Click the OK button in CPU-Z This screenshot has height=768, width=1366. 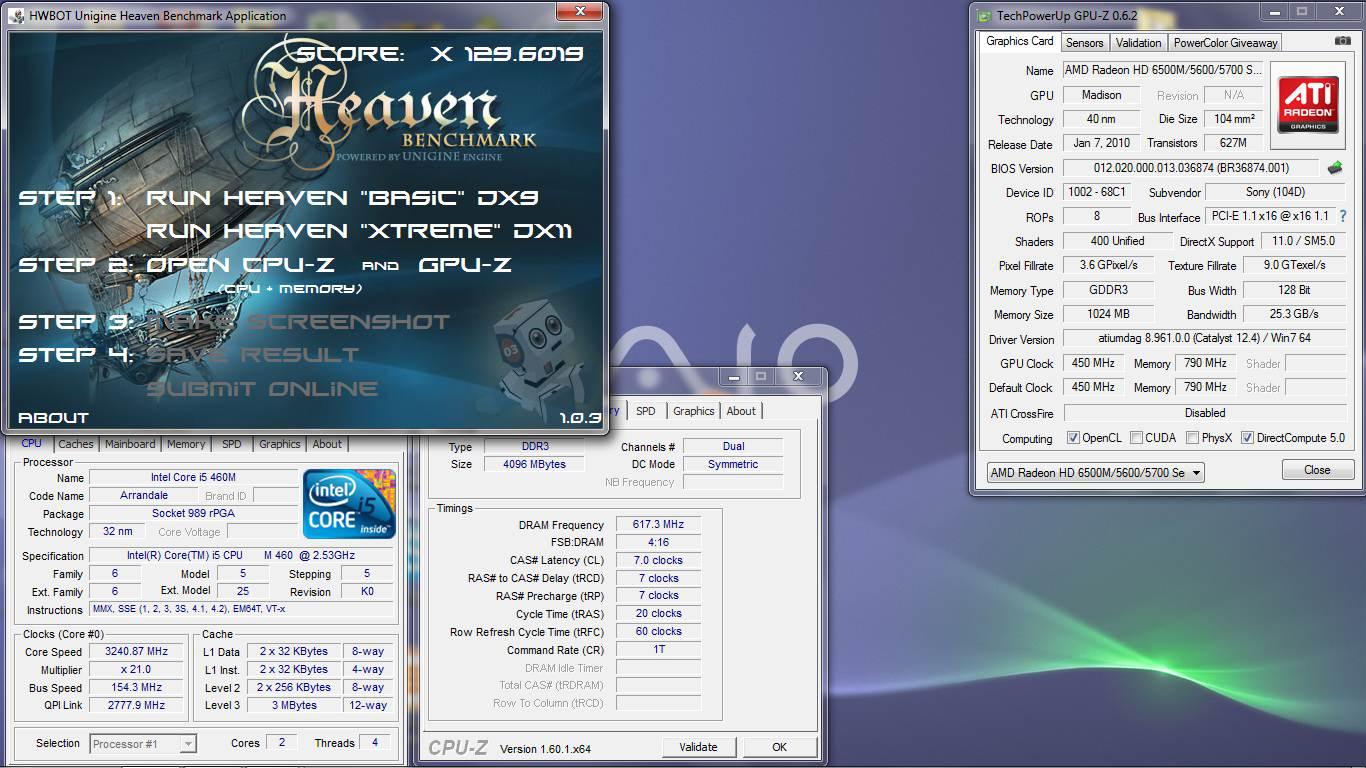(779, 747)
